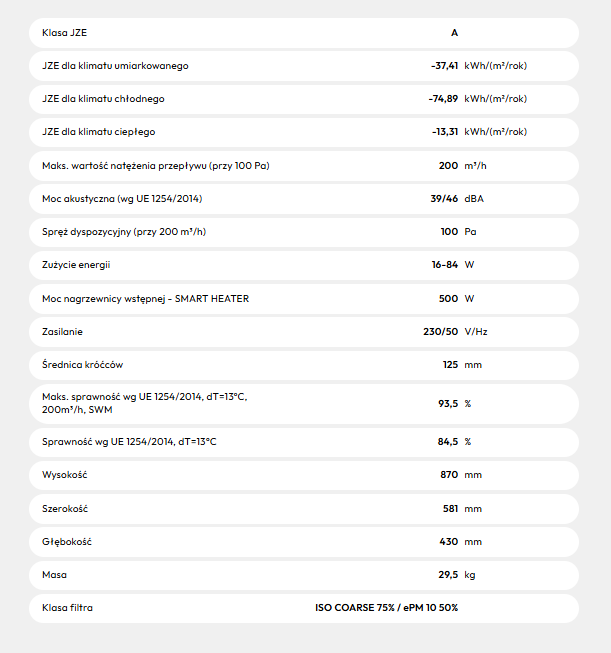This screenshot has width=611, height=653.
Task: Click the Średnica króćców row label
Action: point(82,365)
